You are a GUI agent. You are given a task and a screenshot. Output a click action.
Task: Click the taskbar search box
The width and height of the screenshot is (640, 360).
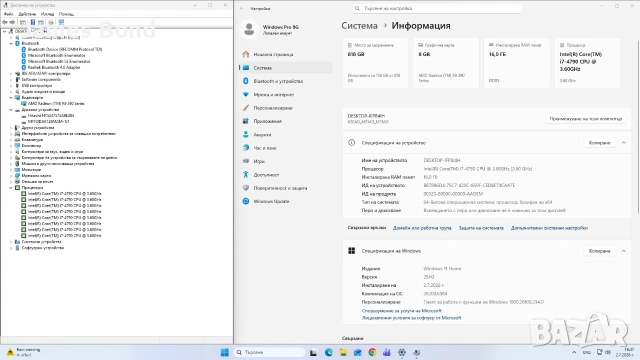[x=269, y=352]
